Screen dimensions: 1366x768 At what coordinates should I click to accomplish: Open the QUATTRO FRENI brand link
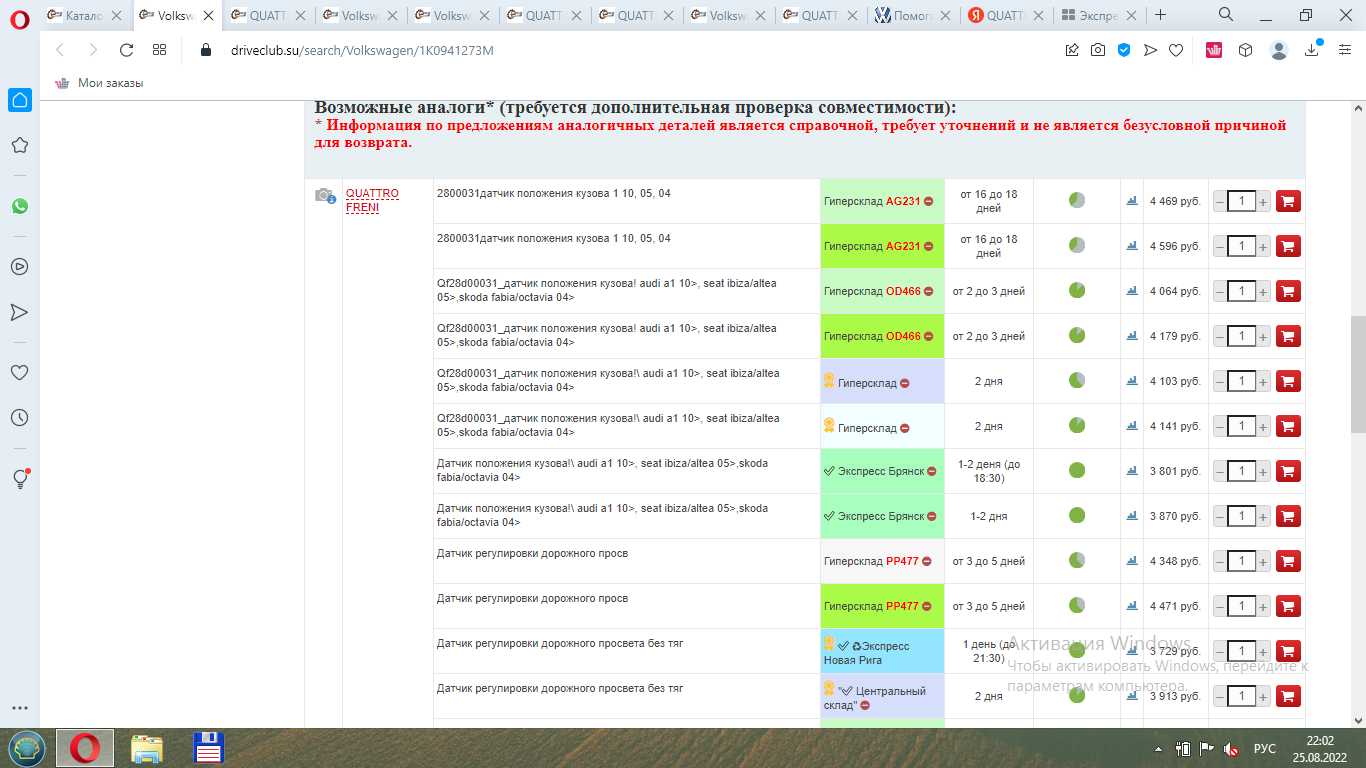(x=372, y=200)
